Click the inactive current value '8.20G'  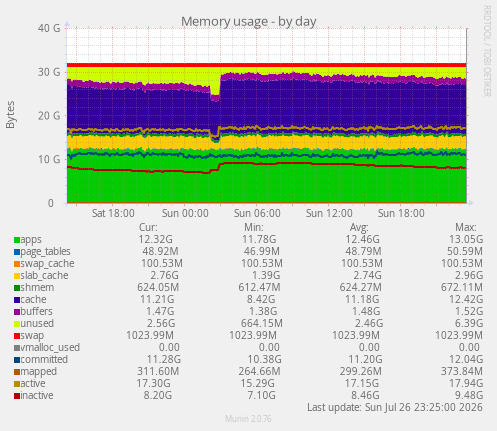tap(158, 396)
